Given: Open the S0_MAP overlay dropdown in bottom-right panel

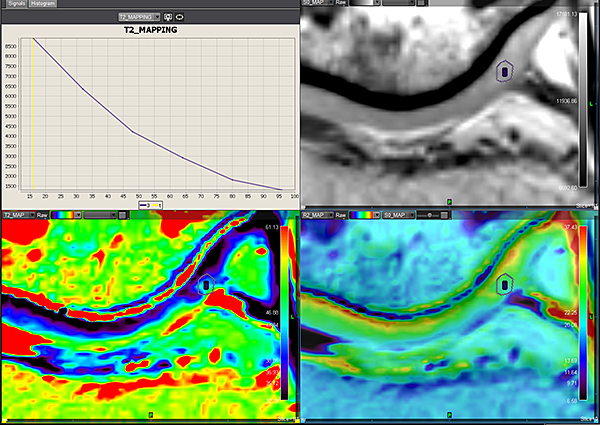Looking at the screenshot, I should pos(395,215).
